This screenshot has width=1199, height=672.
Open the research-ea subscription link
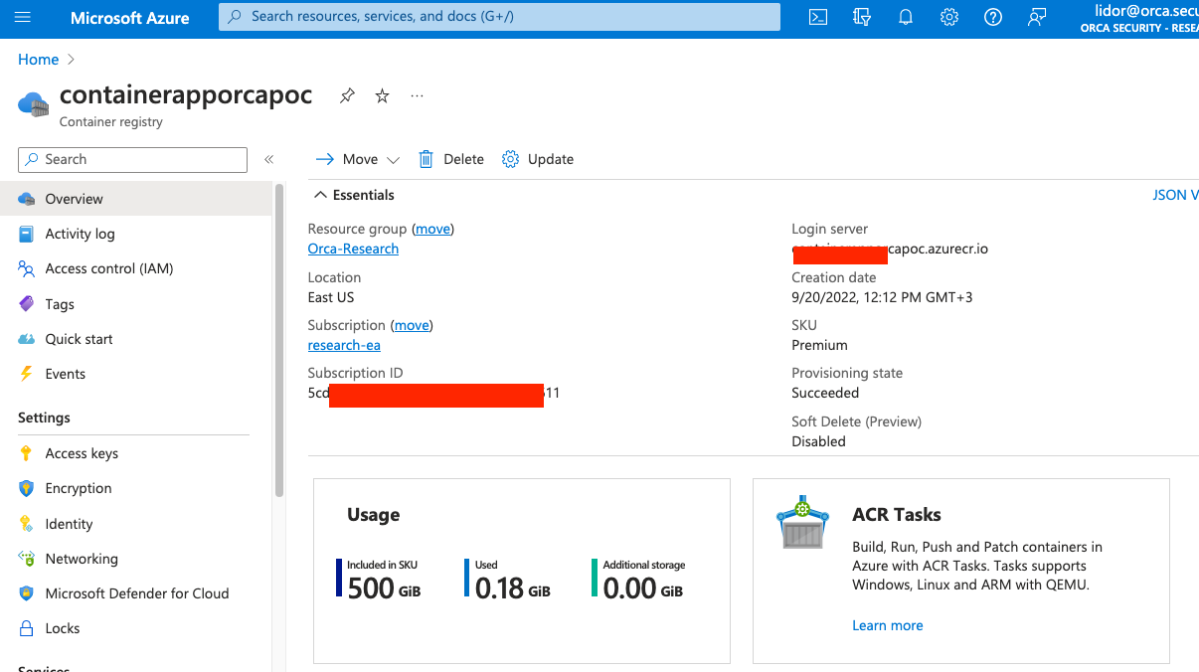click(344, 345)
